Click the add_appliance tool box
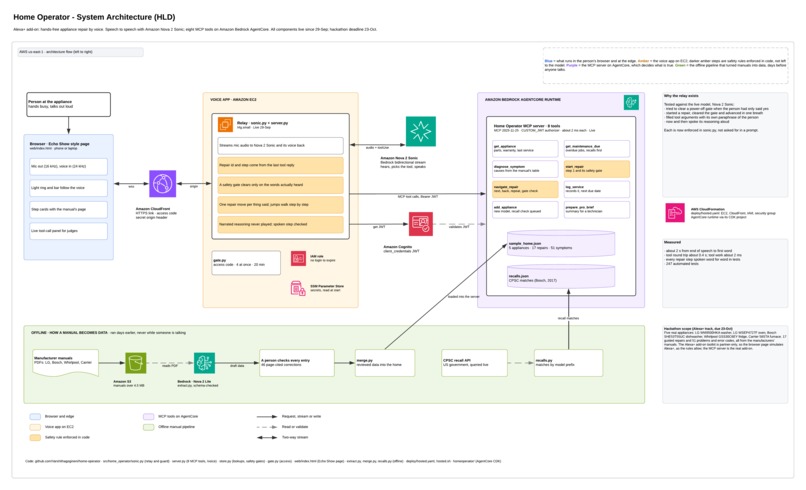 (x=525, y=209)
